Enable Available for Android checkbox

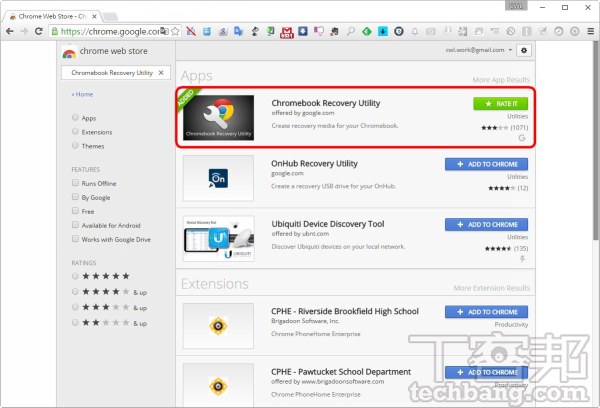[x=75, y=225]
